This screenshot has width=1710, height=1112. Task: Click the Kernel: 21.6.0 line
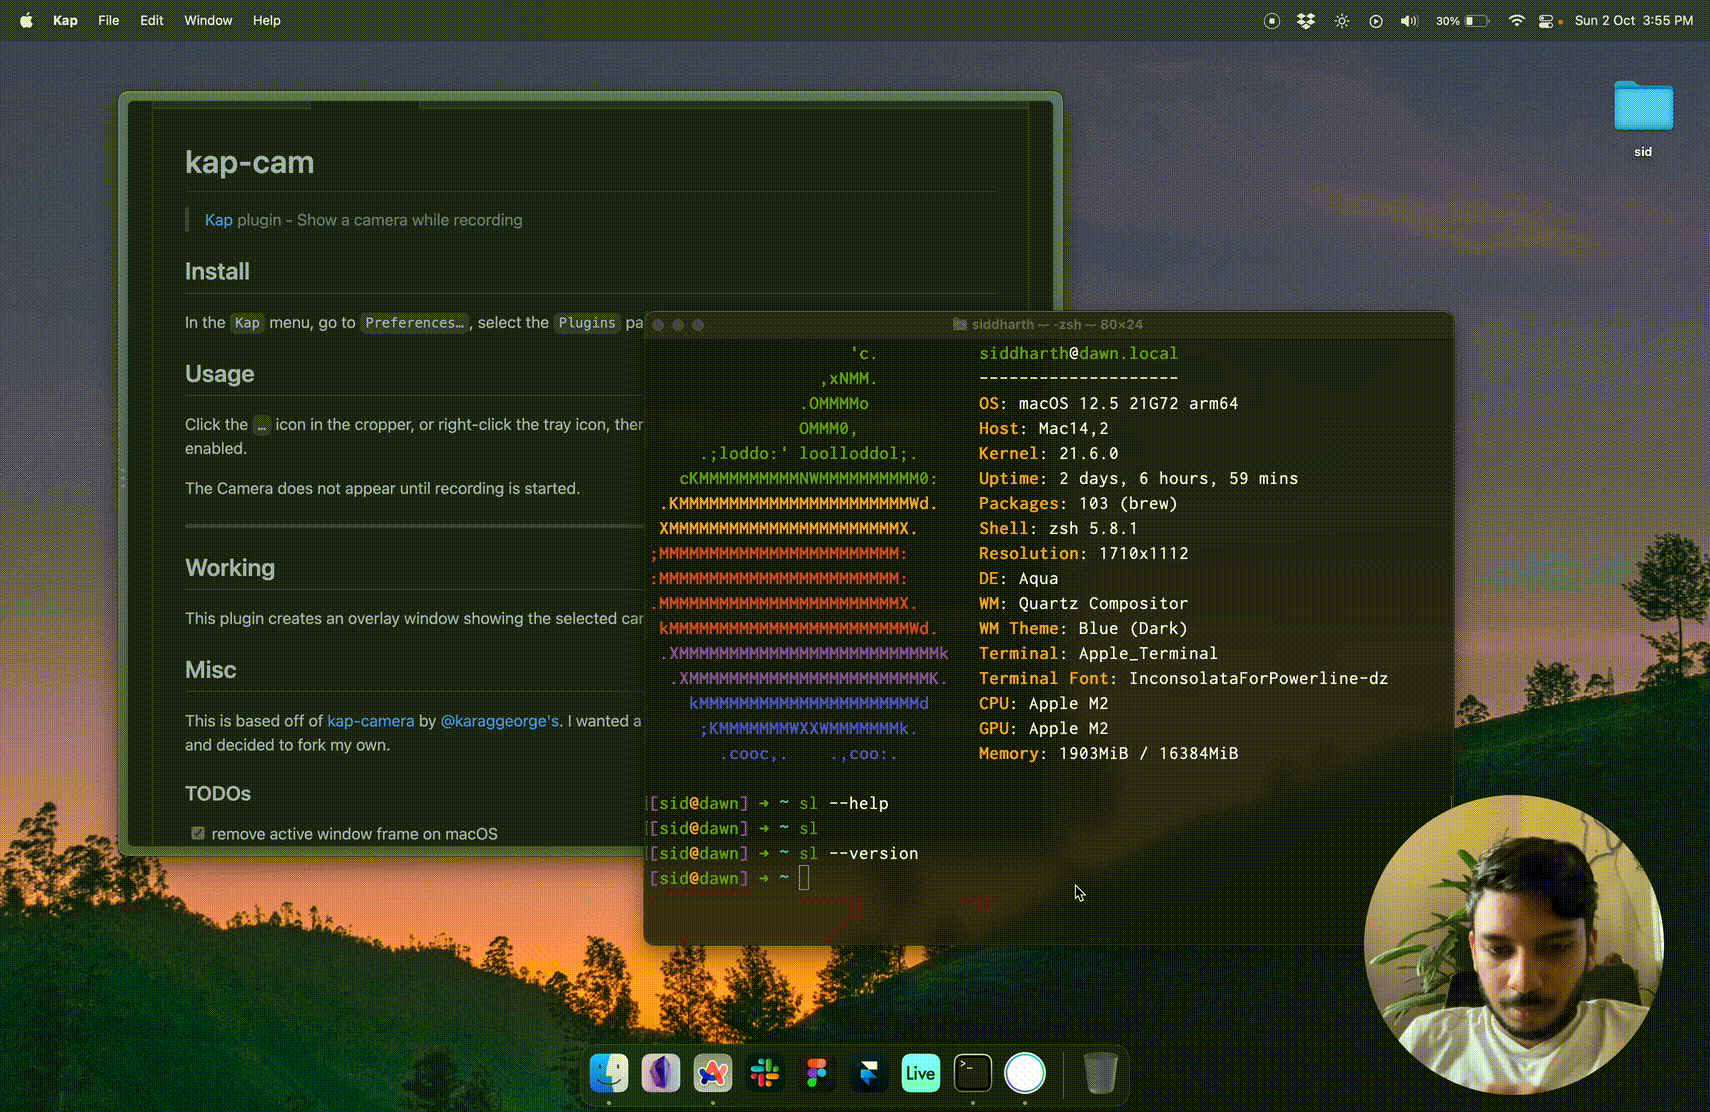tap(1048, 453)
